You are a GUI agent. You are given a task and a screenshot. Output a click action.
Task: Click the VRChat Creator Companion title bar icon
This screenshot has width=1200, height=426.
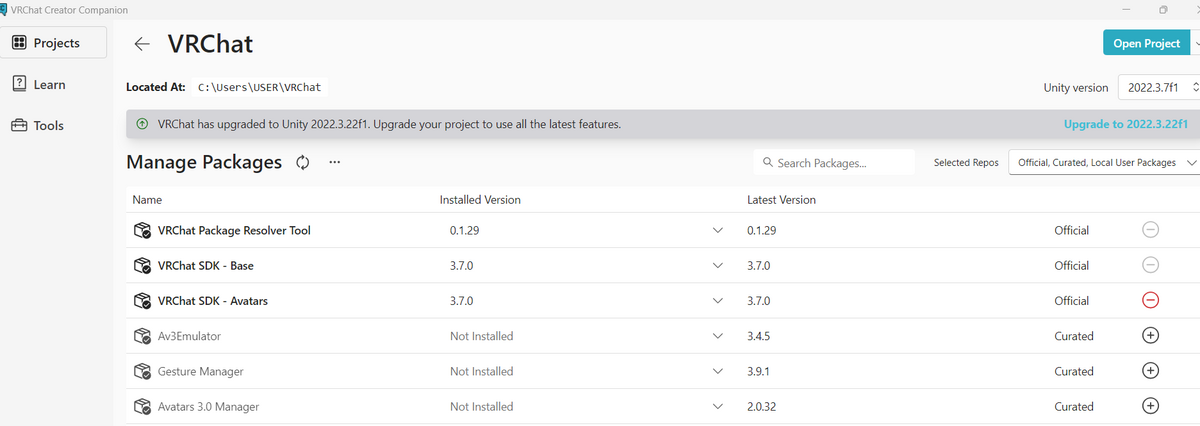(4, 9)
